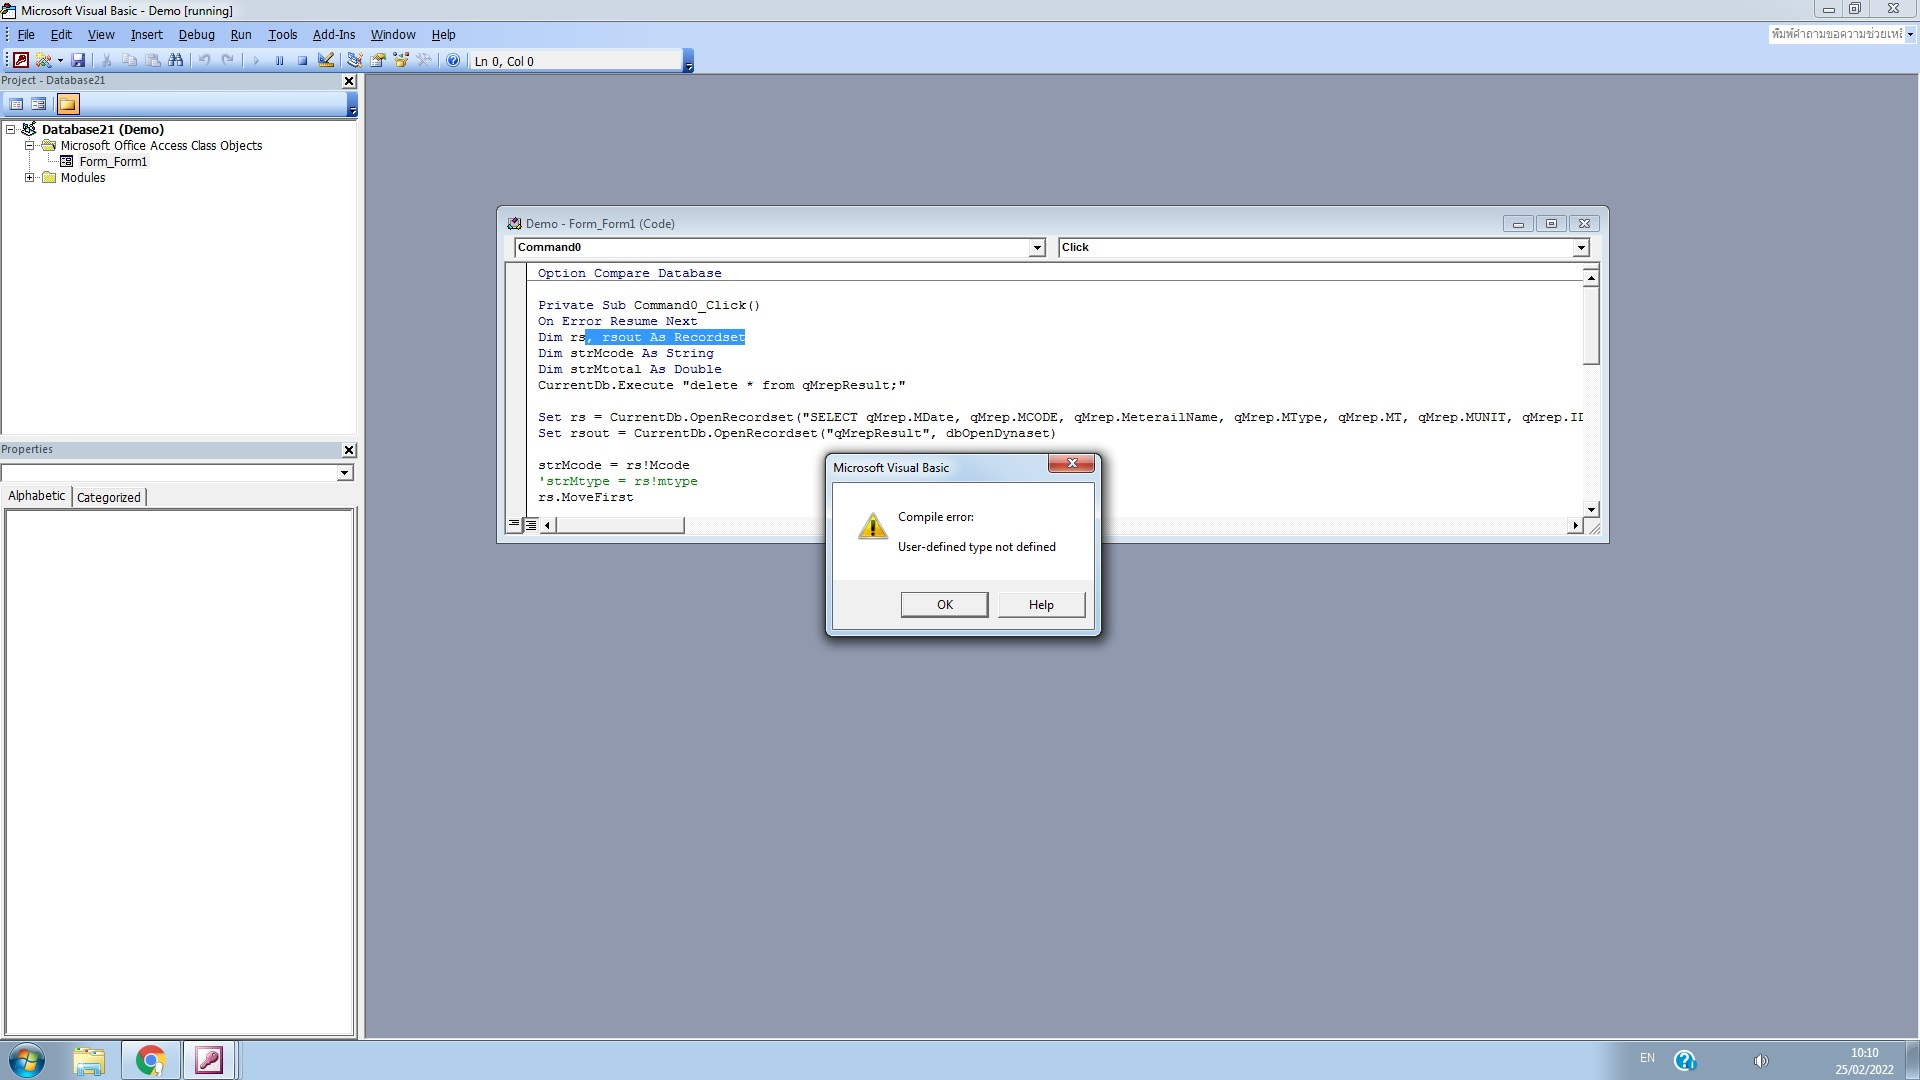Open the Run menu
This screenshot has height=1080, width=1920.
click(x=241, y=34)
